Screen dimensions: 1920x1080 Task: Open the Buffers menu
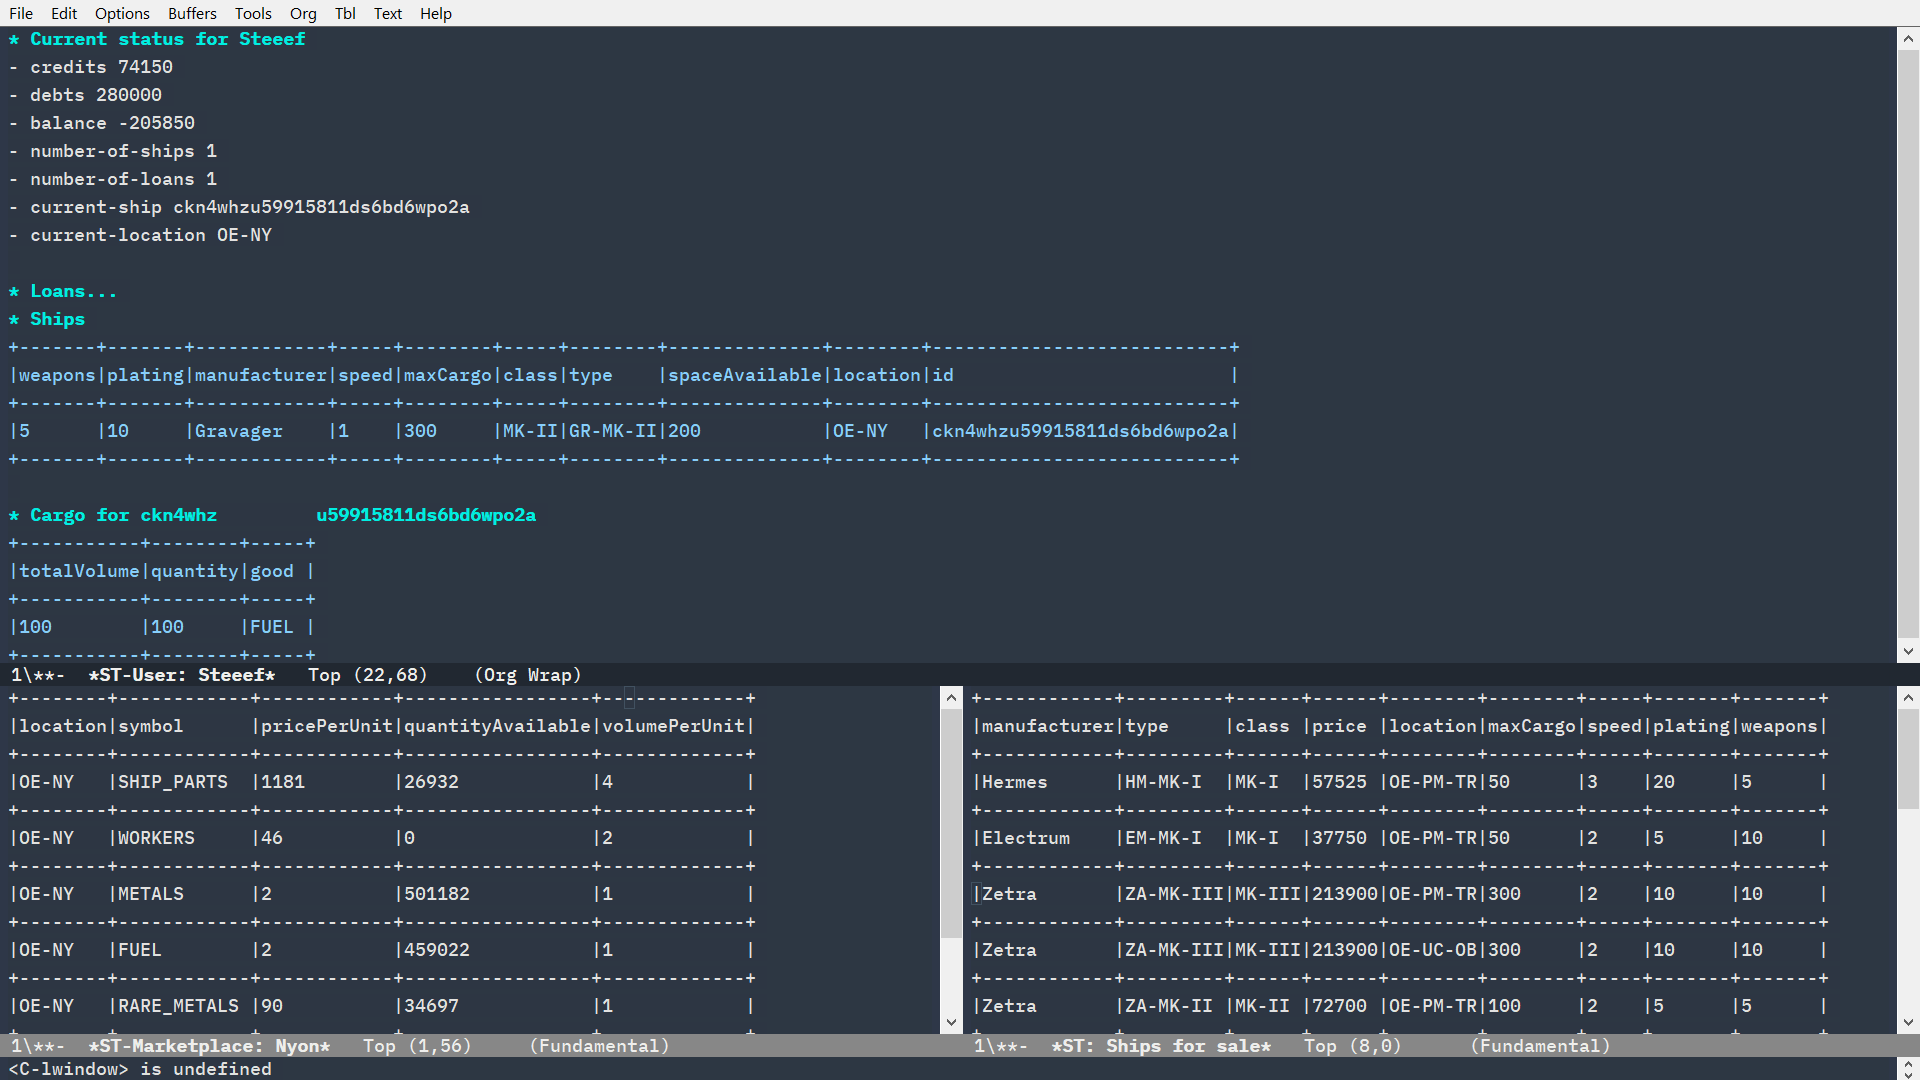(x=192, y=13)
